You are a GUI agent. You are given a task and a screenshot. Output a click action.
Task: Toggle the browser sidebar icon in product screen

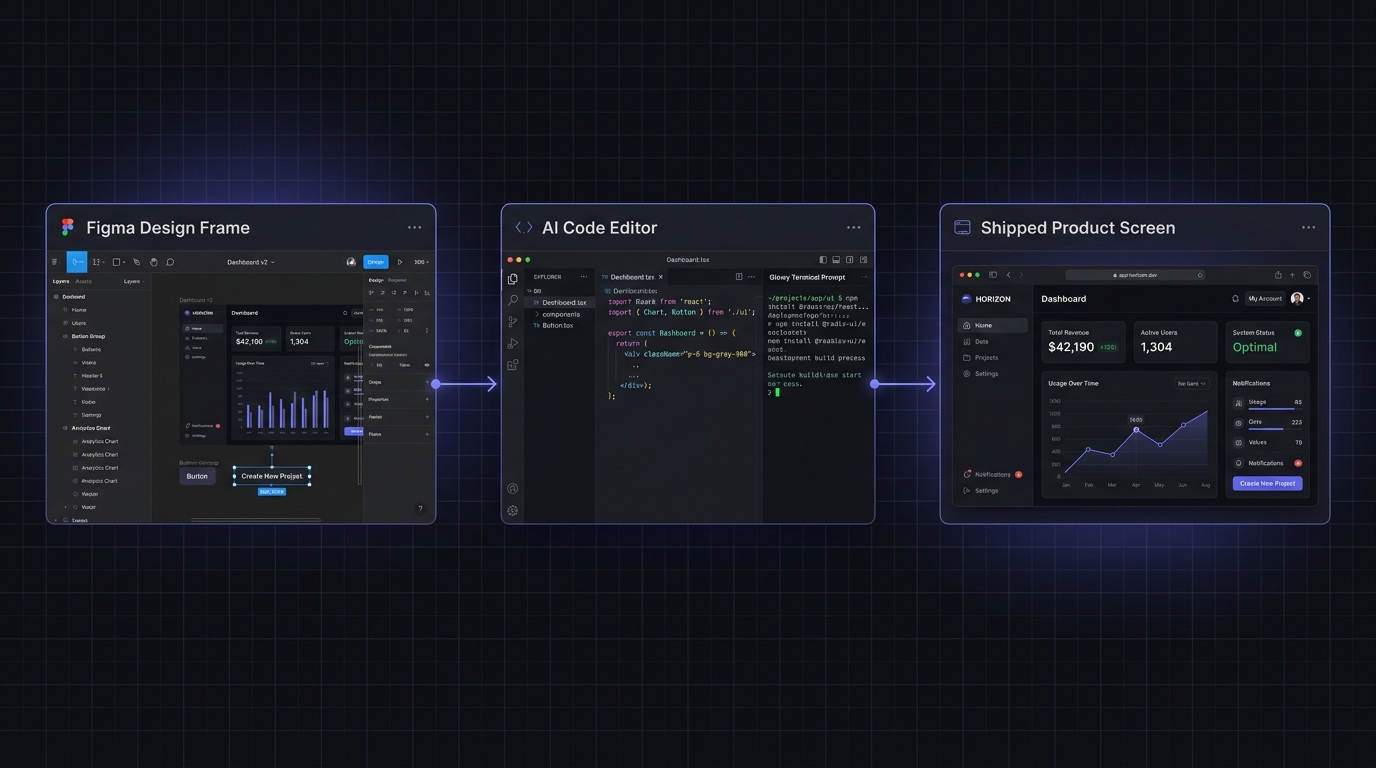coord(993,275)
